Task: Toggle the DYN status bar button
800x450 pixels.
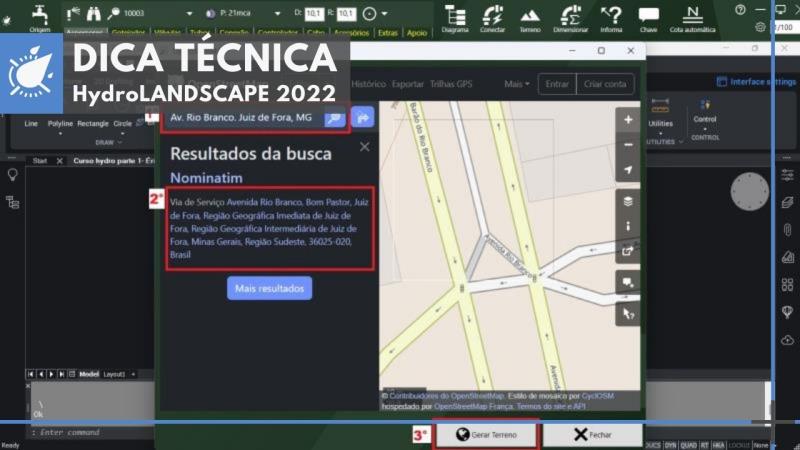Action: [670, 445]
